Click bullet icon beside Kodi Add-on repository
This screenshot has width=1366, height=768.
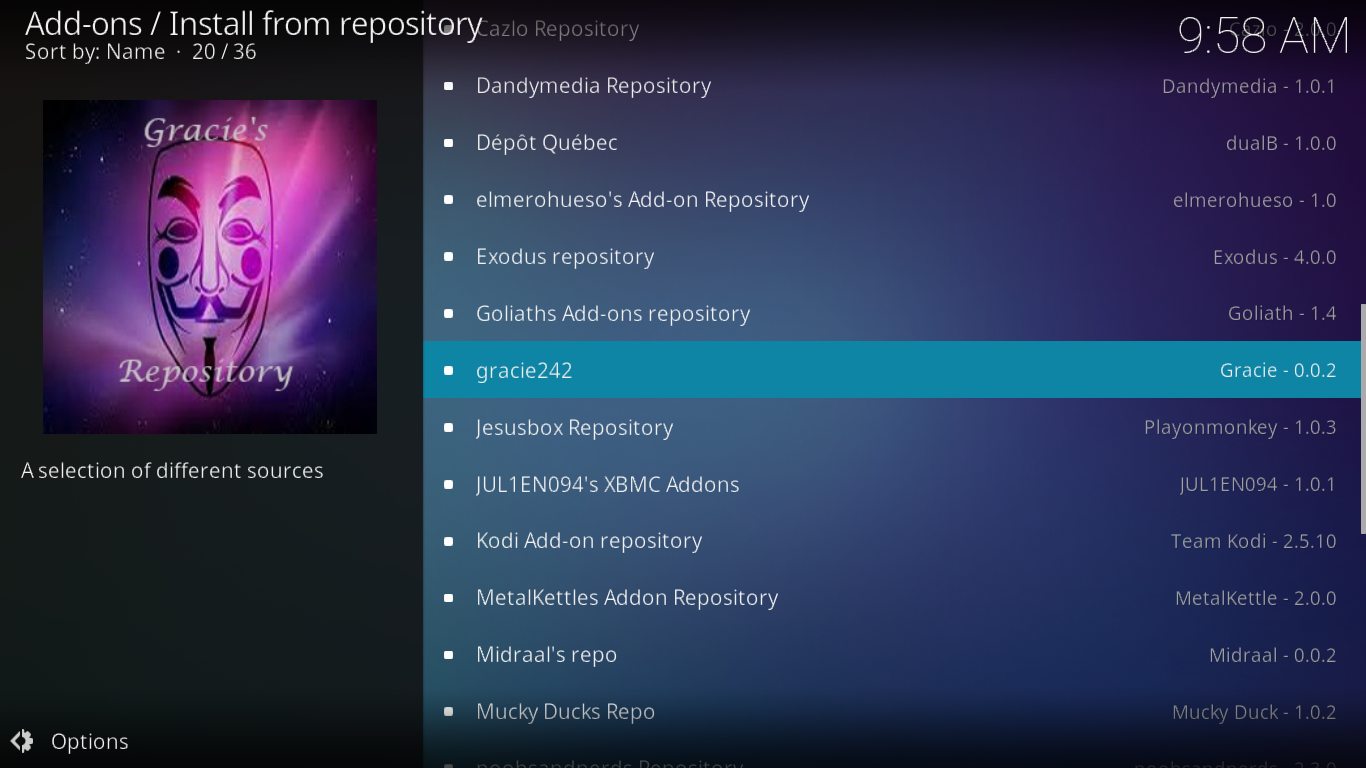tap(449, 541)
